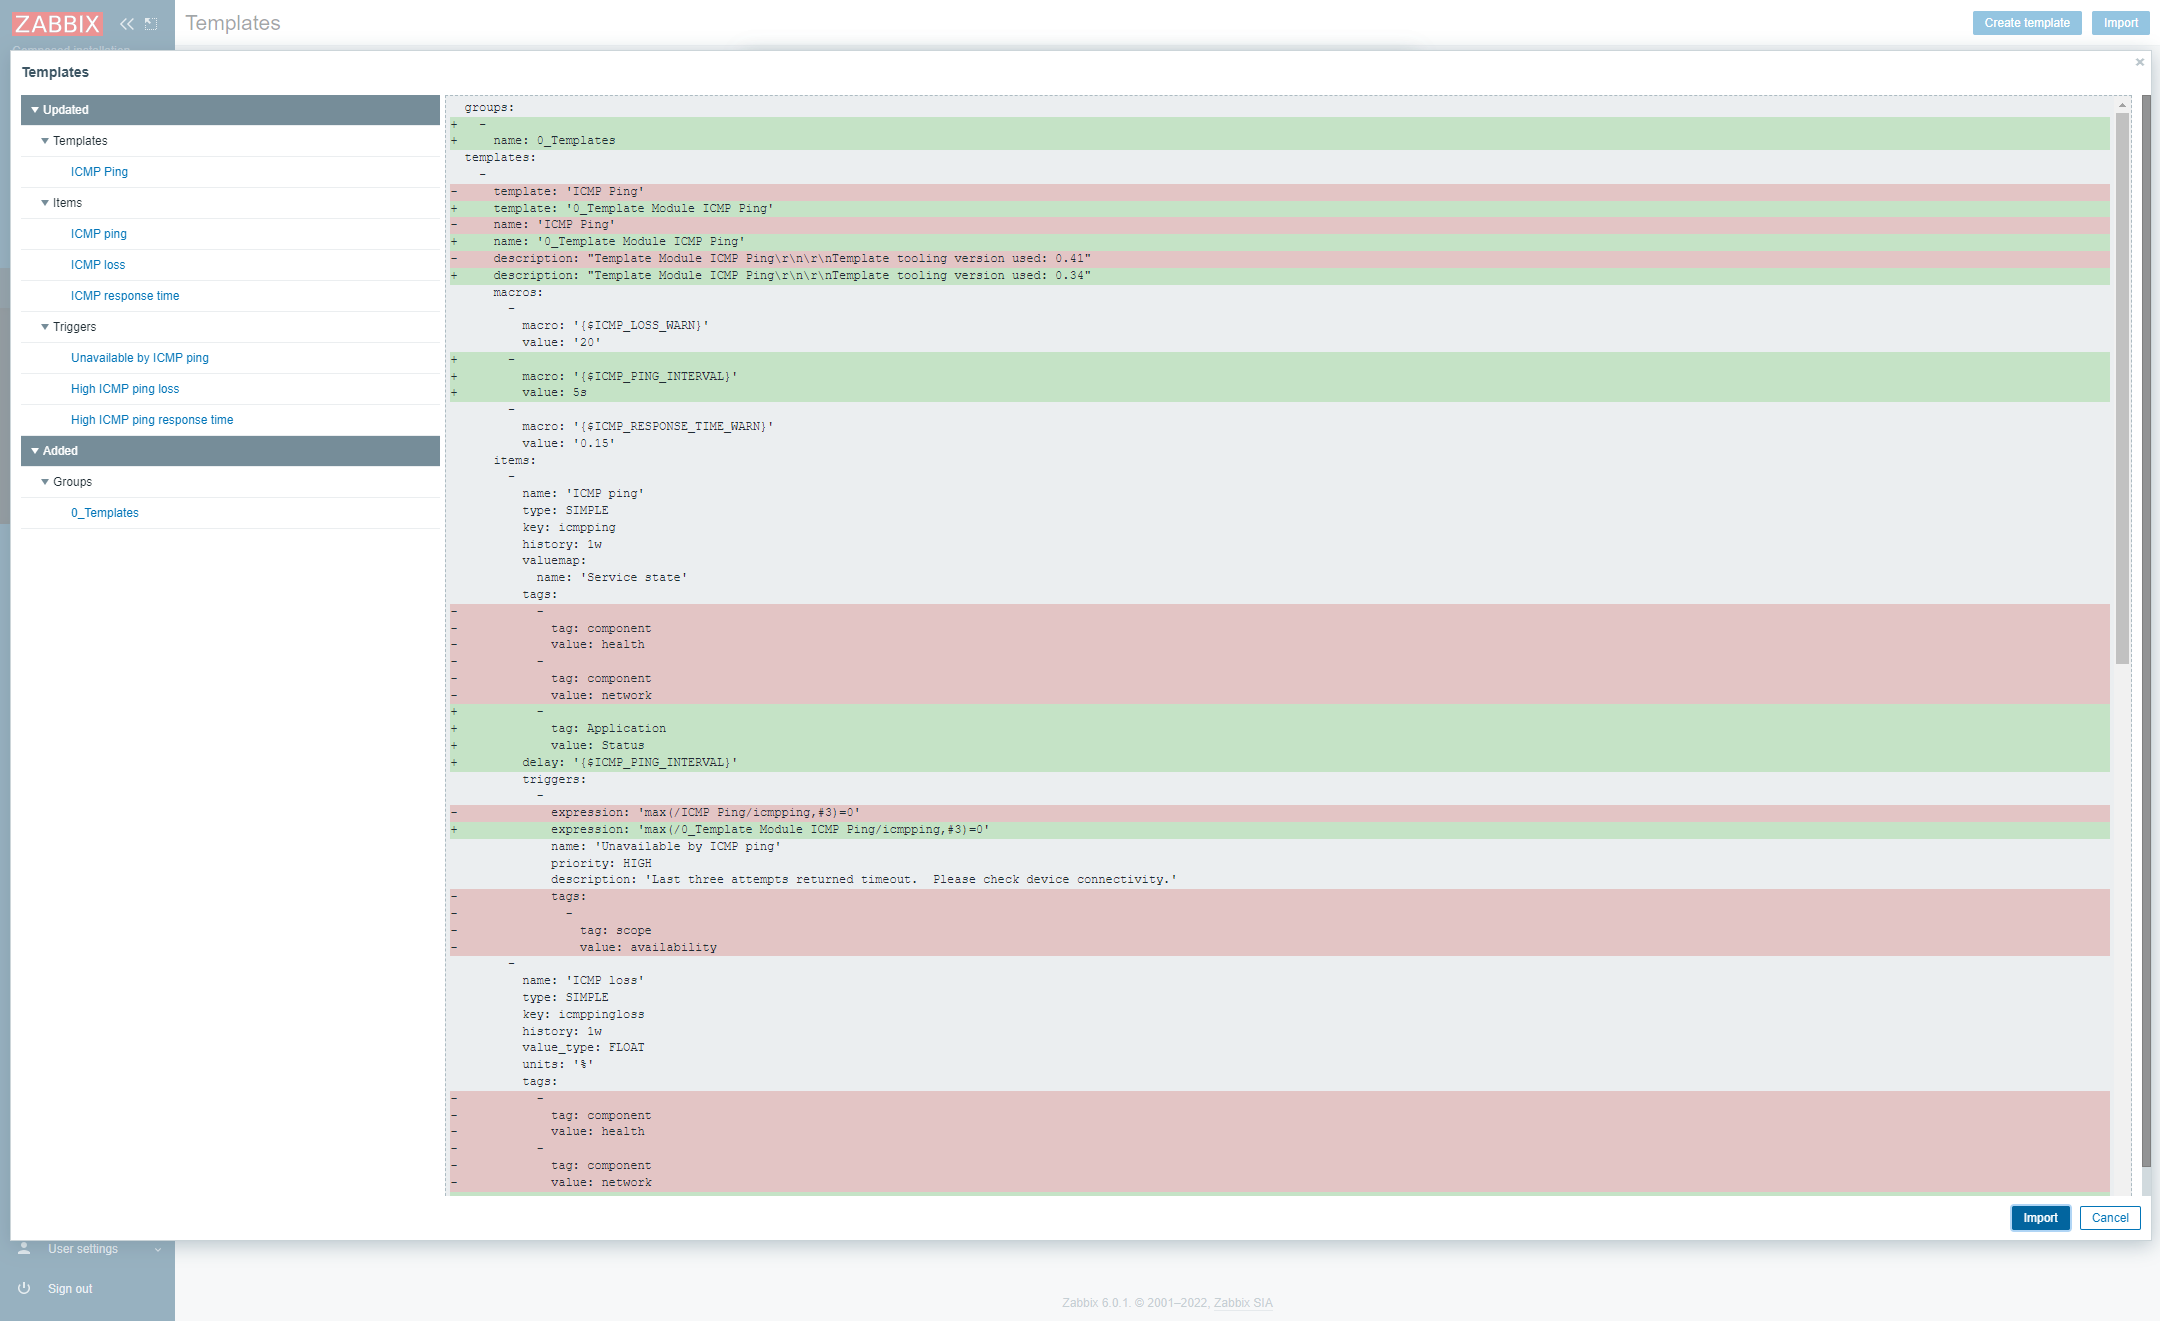Collapse the sidebar using the double-chevron icon

point(126,23)
